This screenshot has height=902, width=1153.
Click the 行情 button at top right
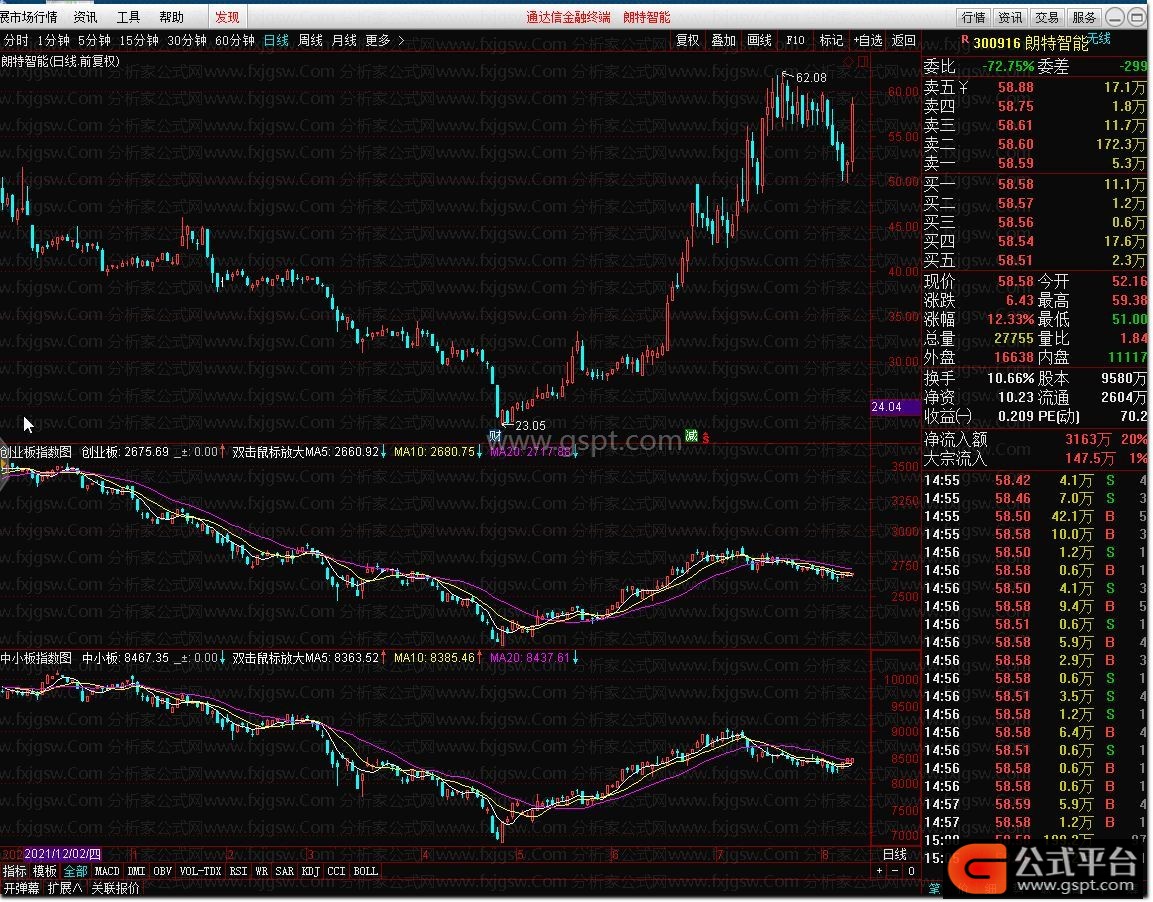pos(974,17)
